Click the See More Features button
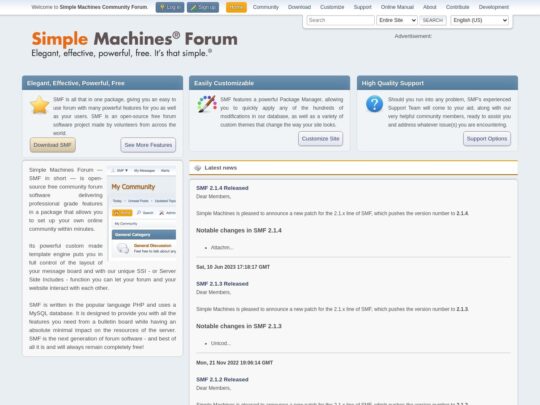This screenshot has width=540, height=405. click(x=148, y=145)
